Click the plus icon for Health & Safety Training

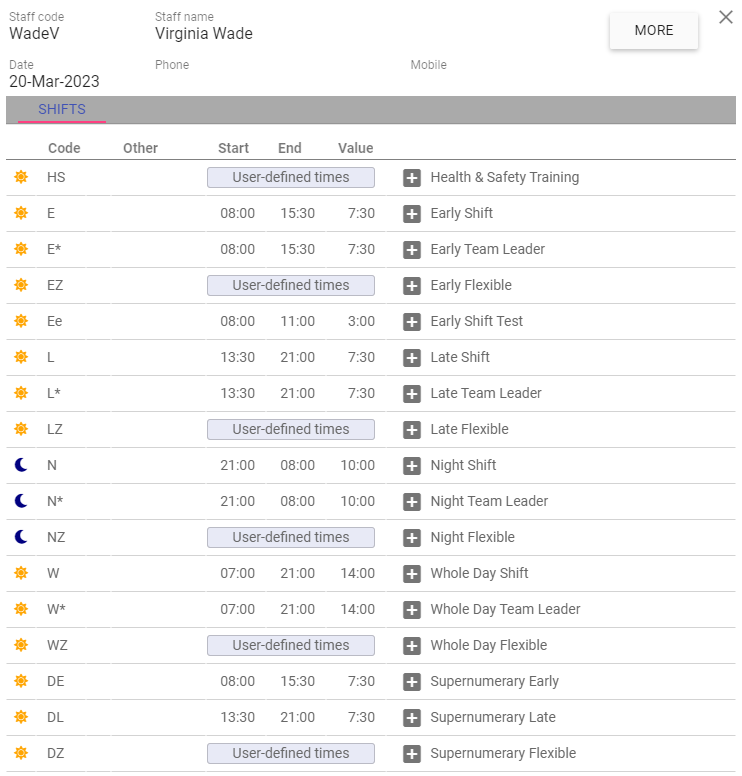pyautogui.click(x=412, y=178)
